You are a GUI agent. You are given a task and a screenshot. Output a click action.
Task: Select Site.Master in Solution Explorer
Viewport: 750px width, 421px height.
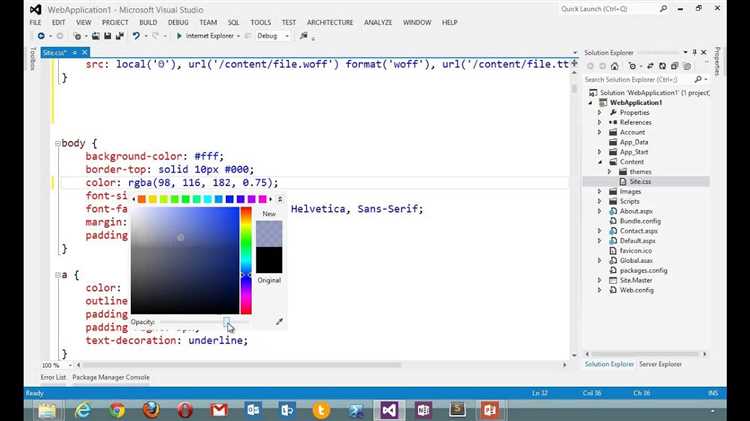tap(636, 280)
